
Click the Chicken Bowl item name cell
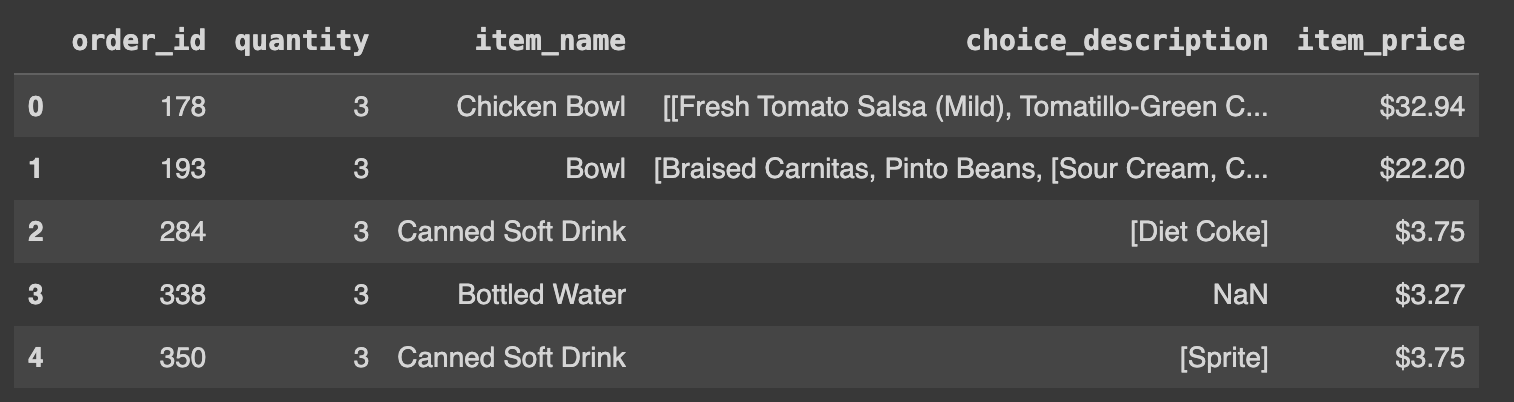pos(541,106)
